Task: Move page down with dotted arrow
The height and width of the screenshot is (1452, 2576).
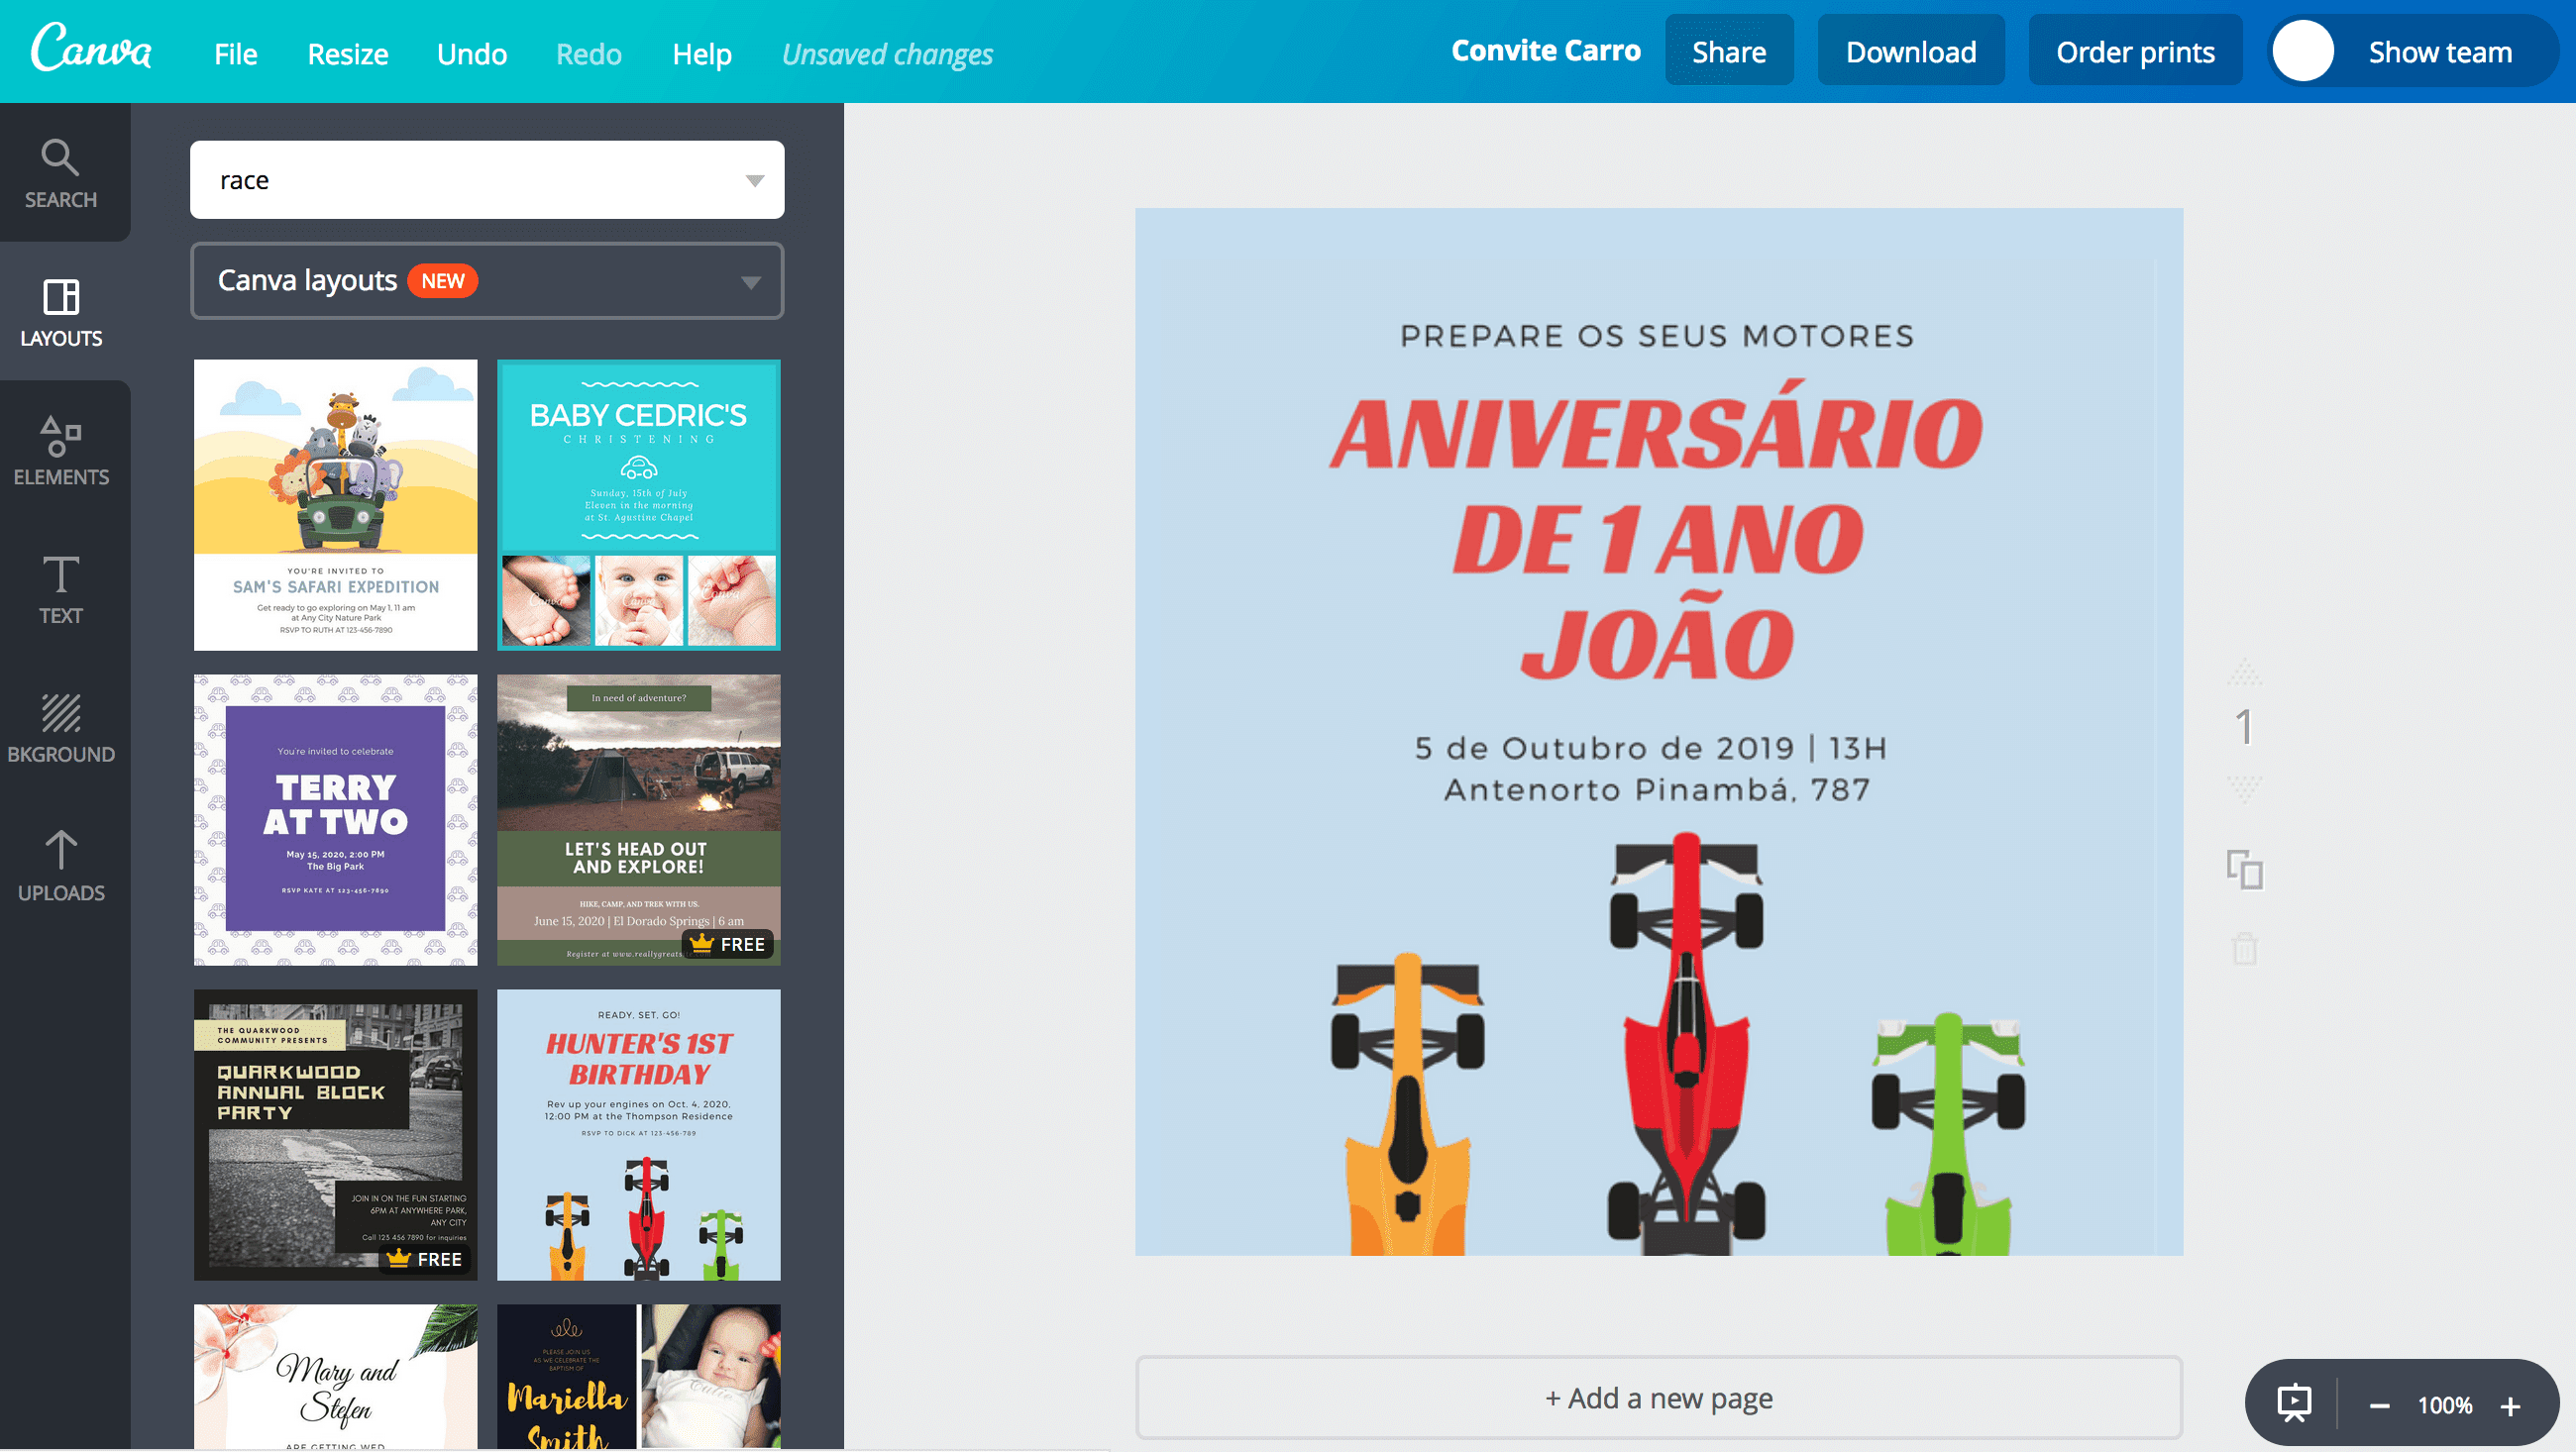Action: (2244, 788)
